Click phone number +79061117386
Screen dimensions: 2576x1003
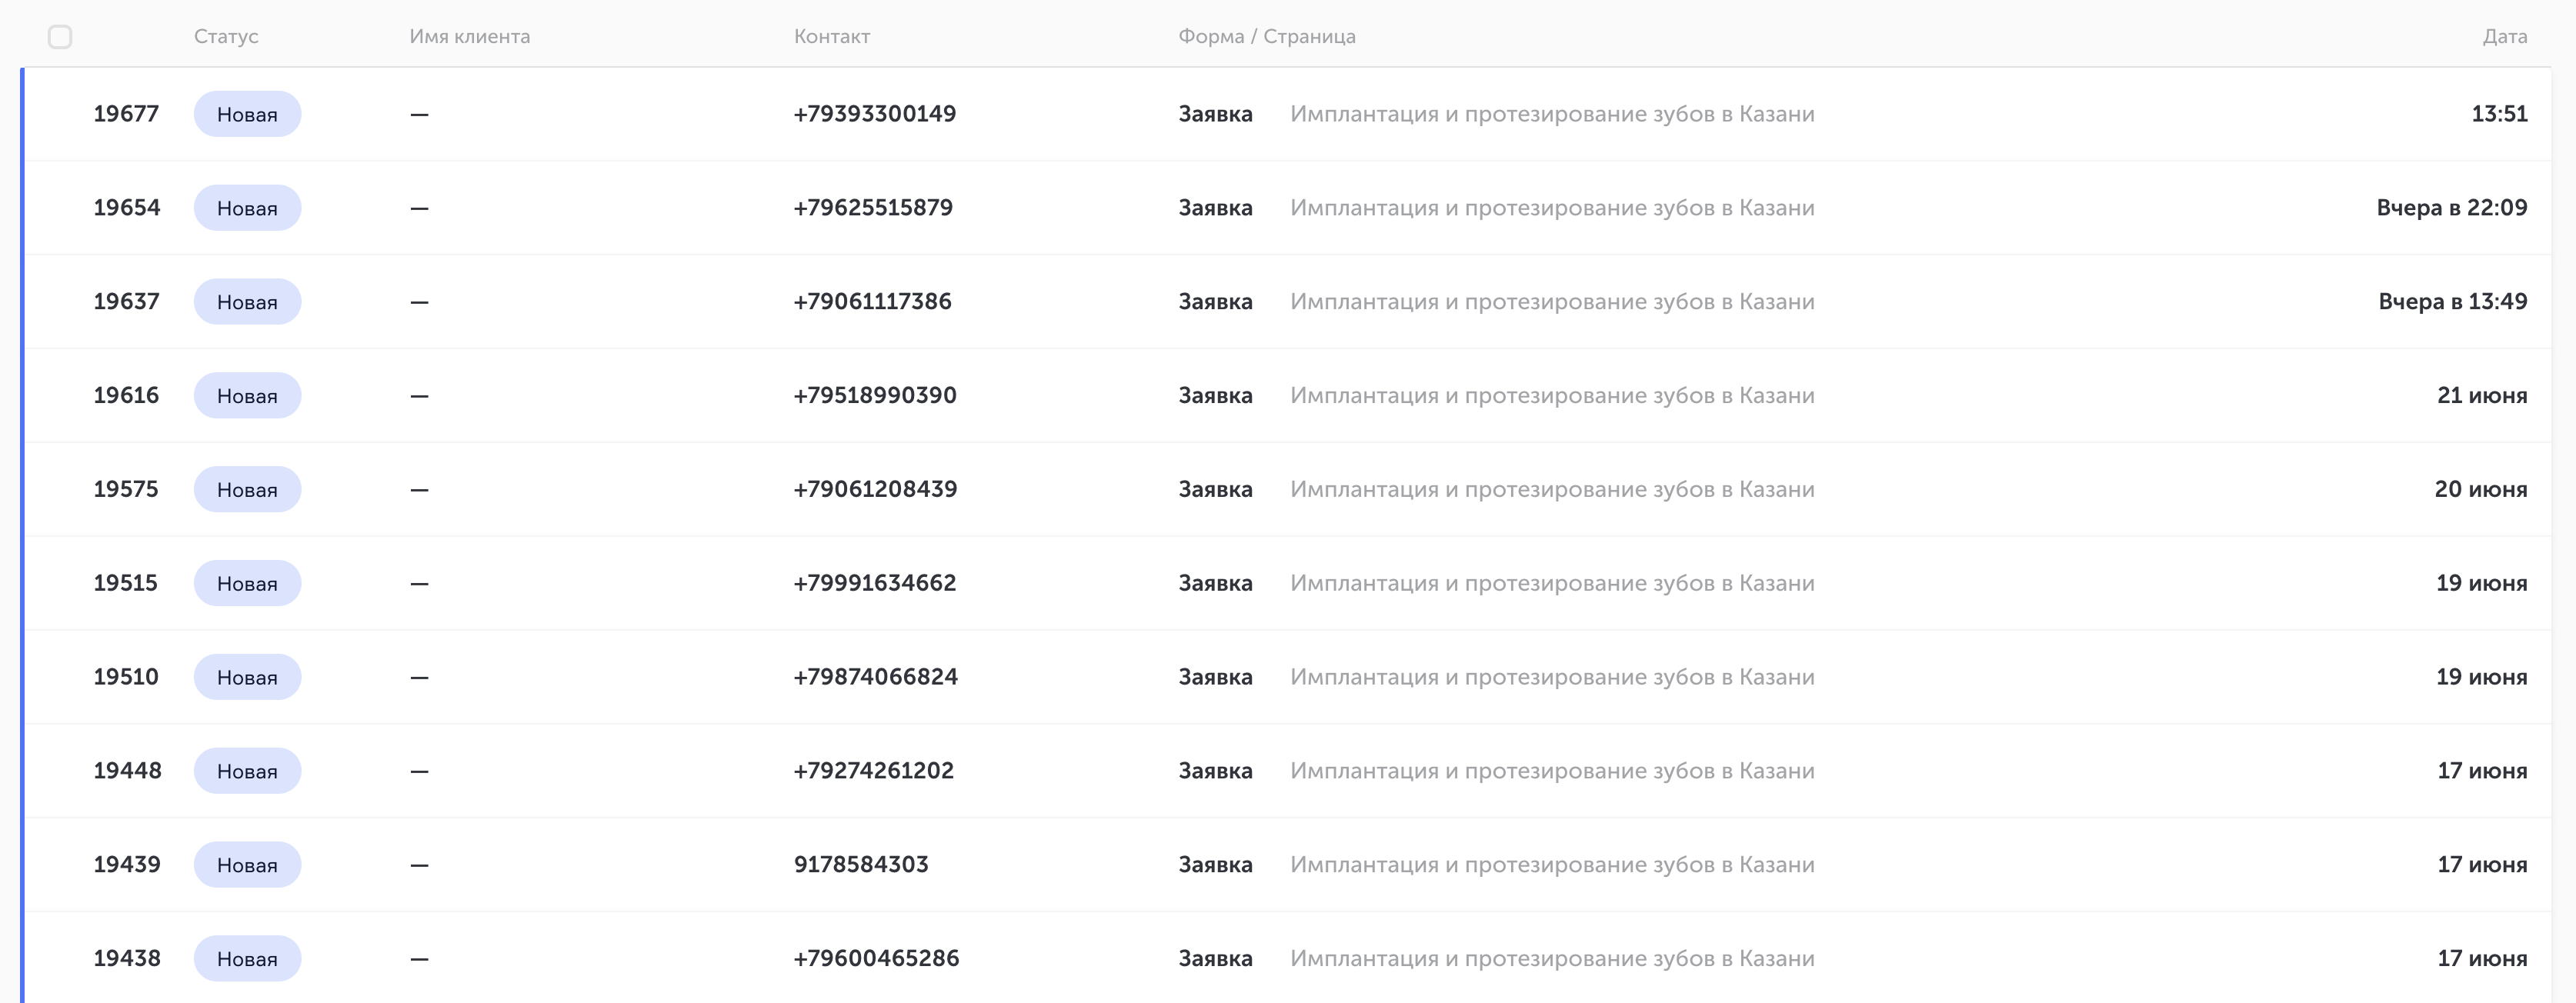click(x=872, y=302)
